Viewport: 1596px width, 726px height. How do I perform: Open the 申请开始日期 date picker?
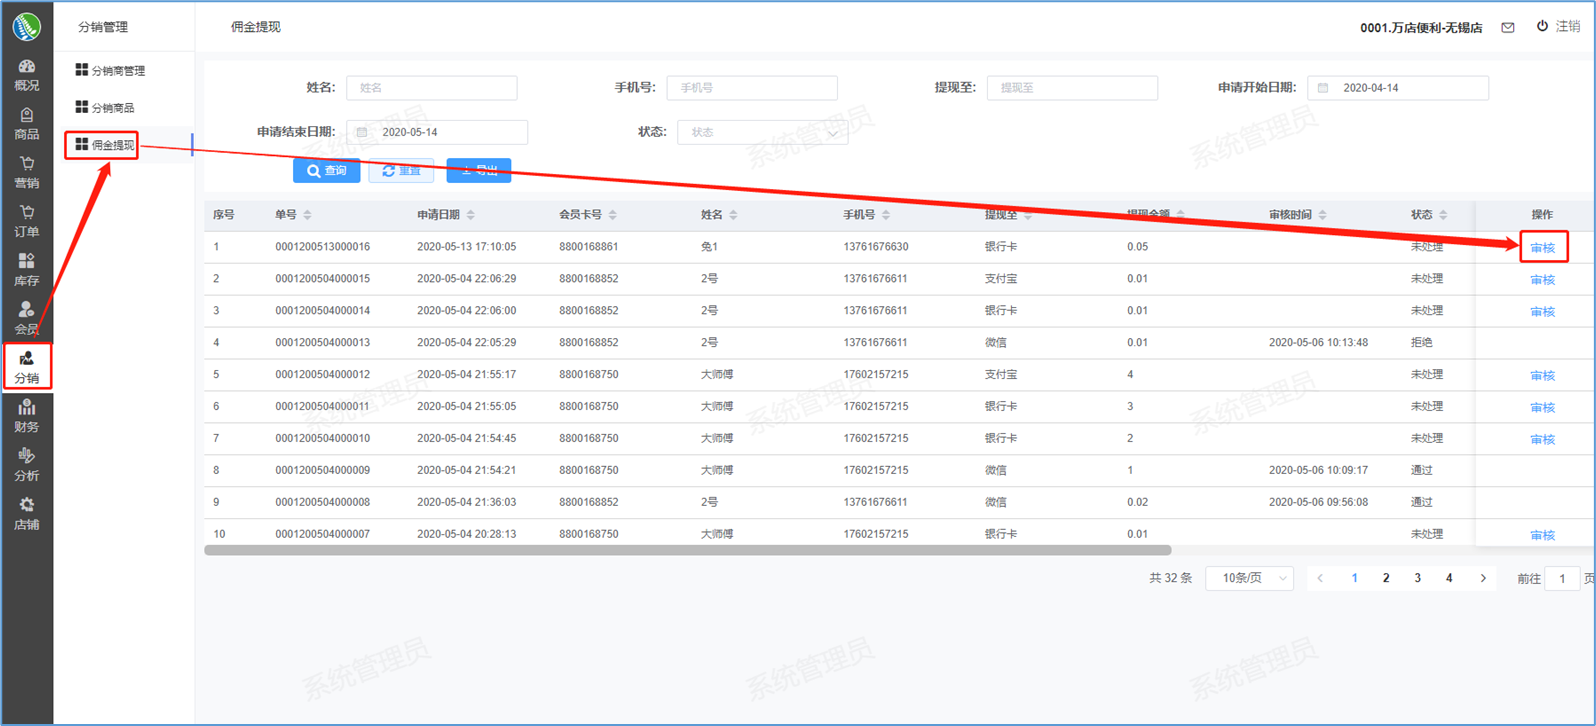[x=1397, y=88]
